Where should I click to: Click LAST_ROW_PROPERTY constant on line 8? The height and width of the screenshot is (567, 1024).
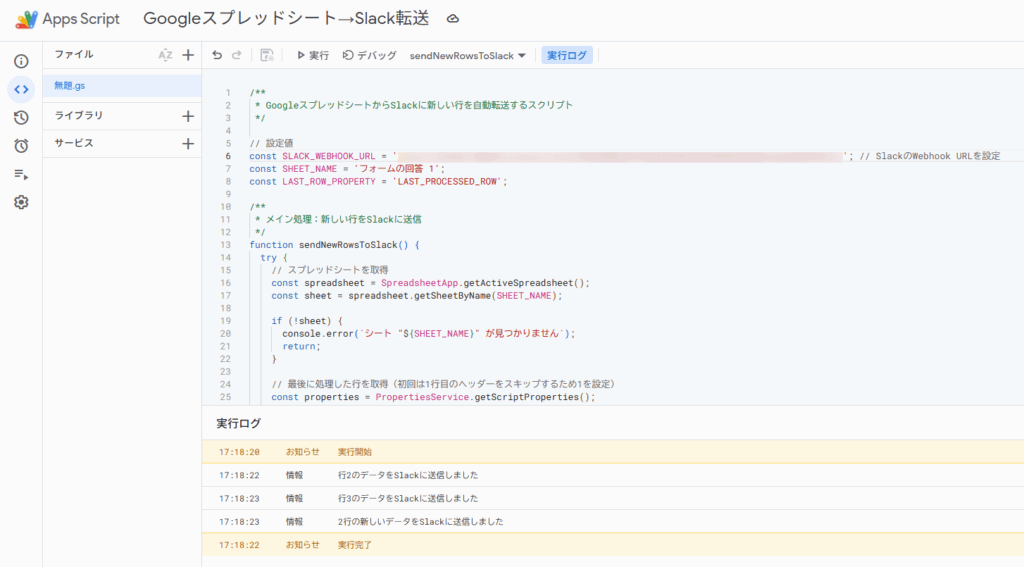[328, 182]
